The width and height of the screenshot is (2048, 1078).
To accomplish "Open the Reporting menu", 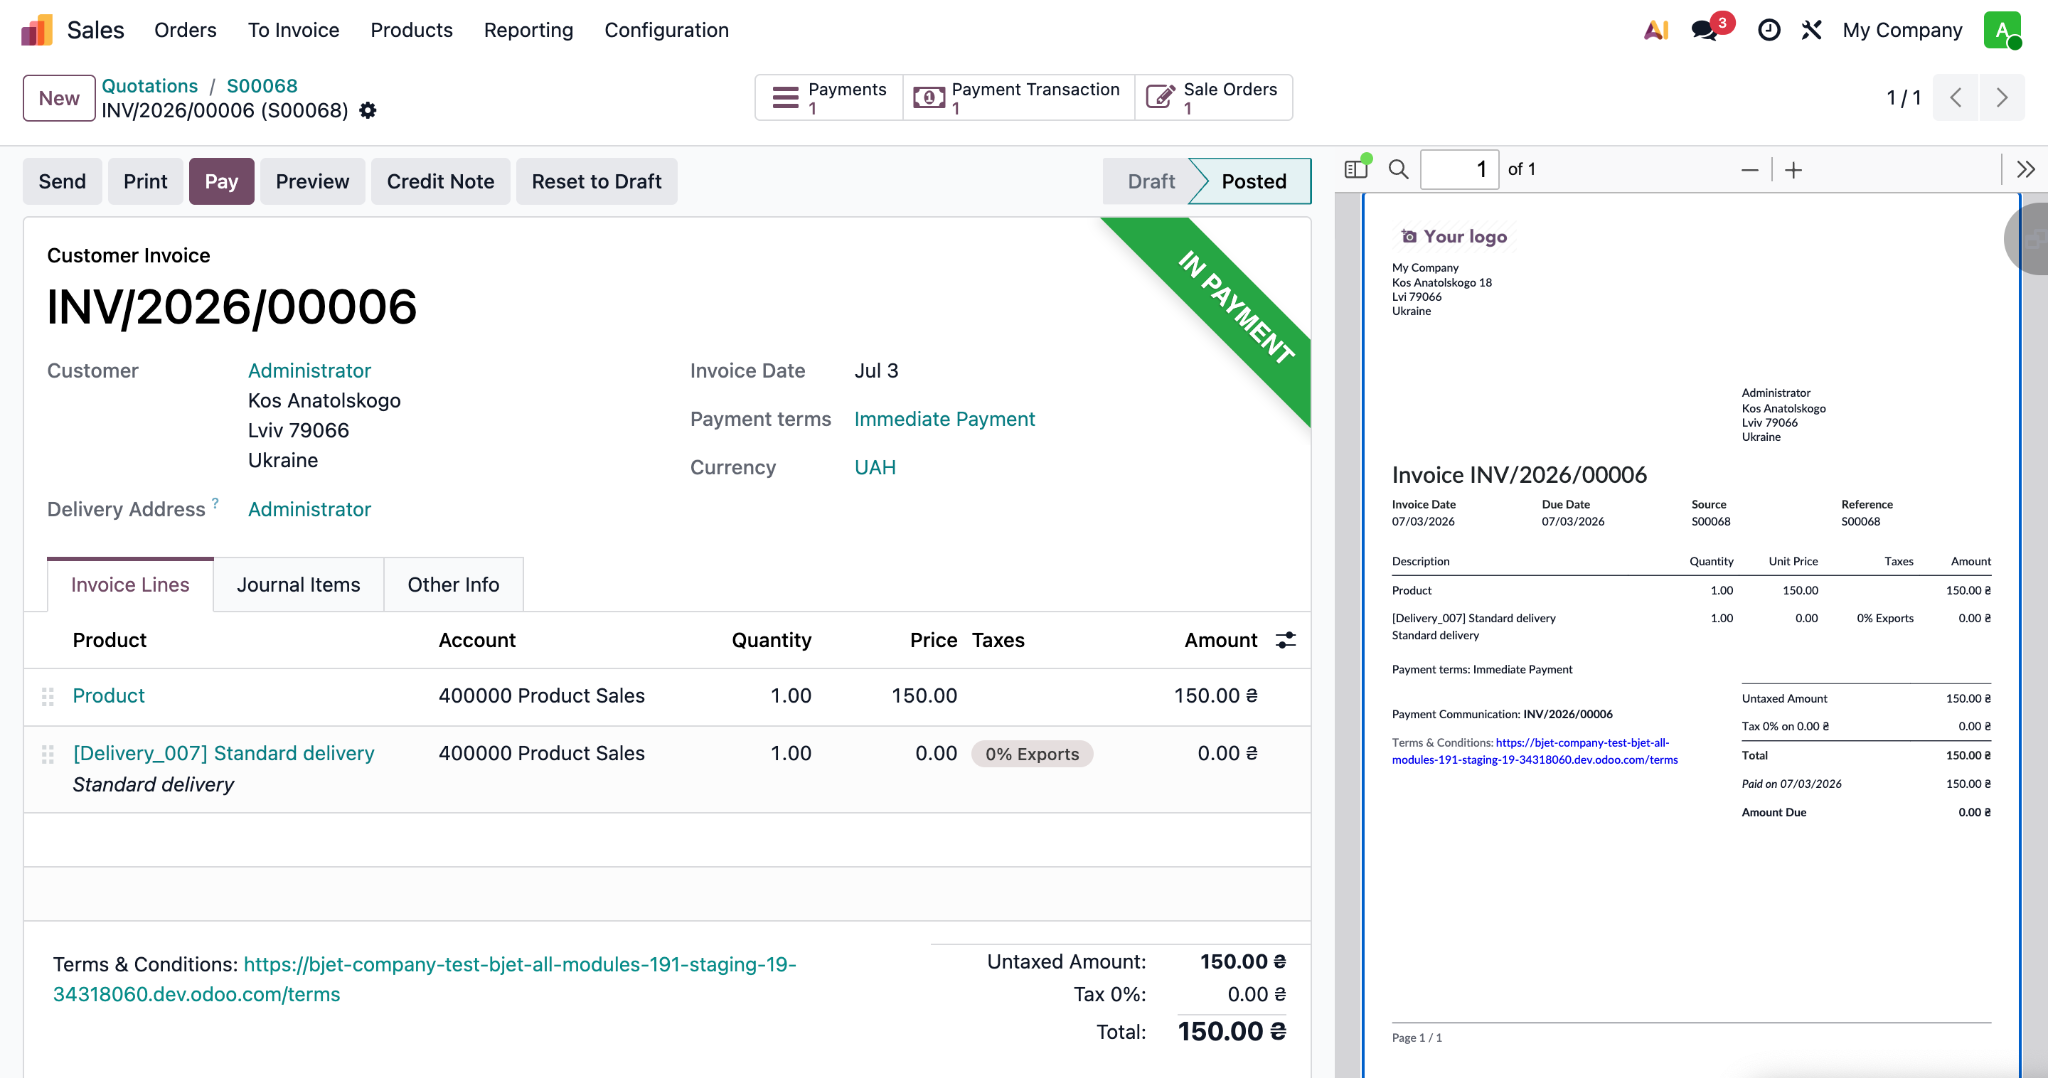I will [x=528, y=30].
